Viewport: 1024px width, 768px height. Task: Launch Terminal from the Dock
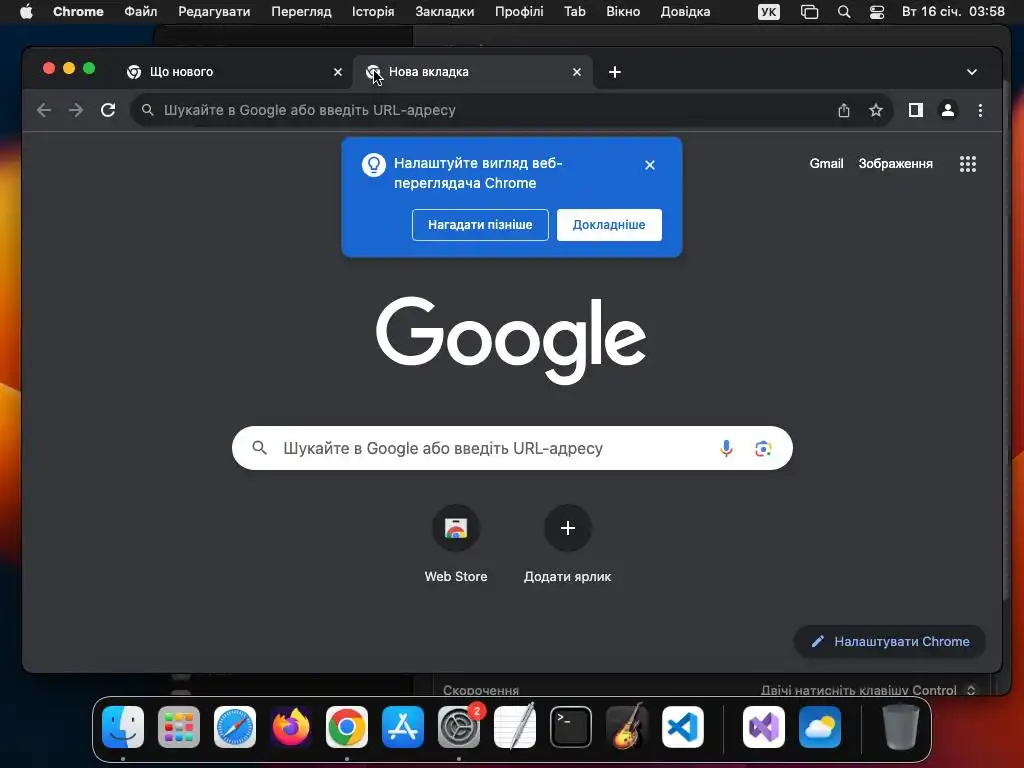(571, 727)
